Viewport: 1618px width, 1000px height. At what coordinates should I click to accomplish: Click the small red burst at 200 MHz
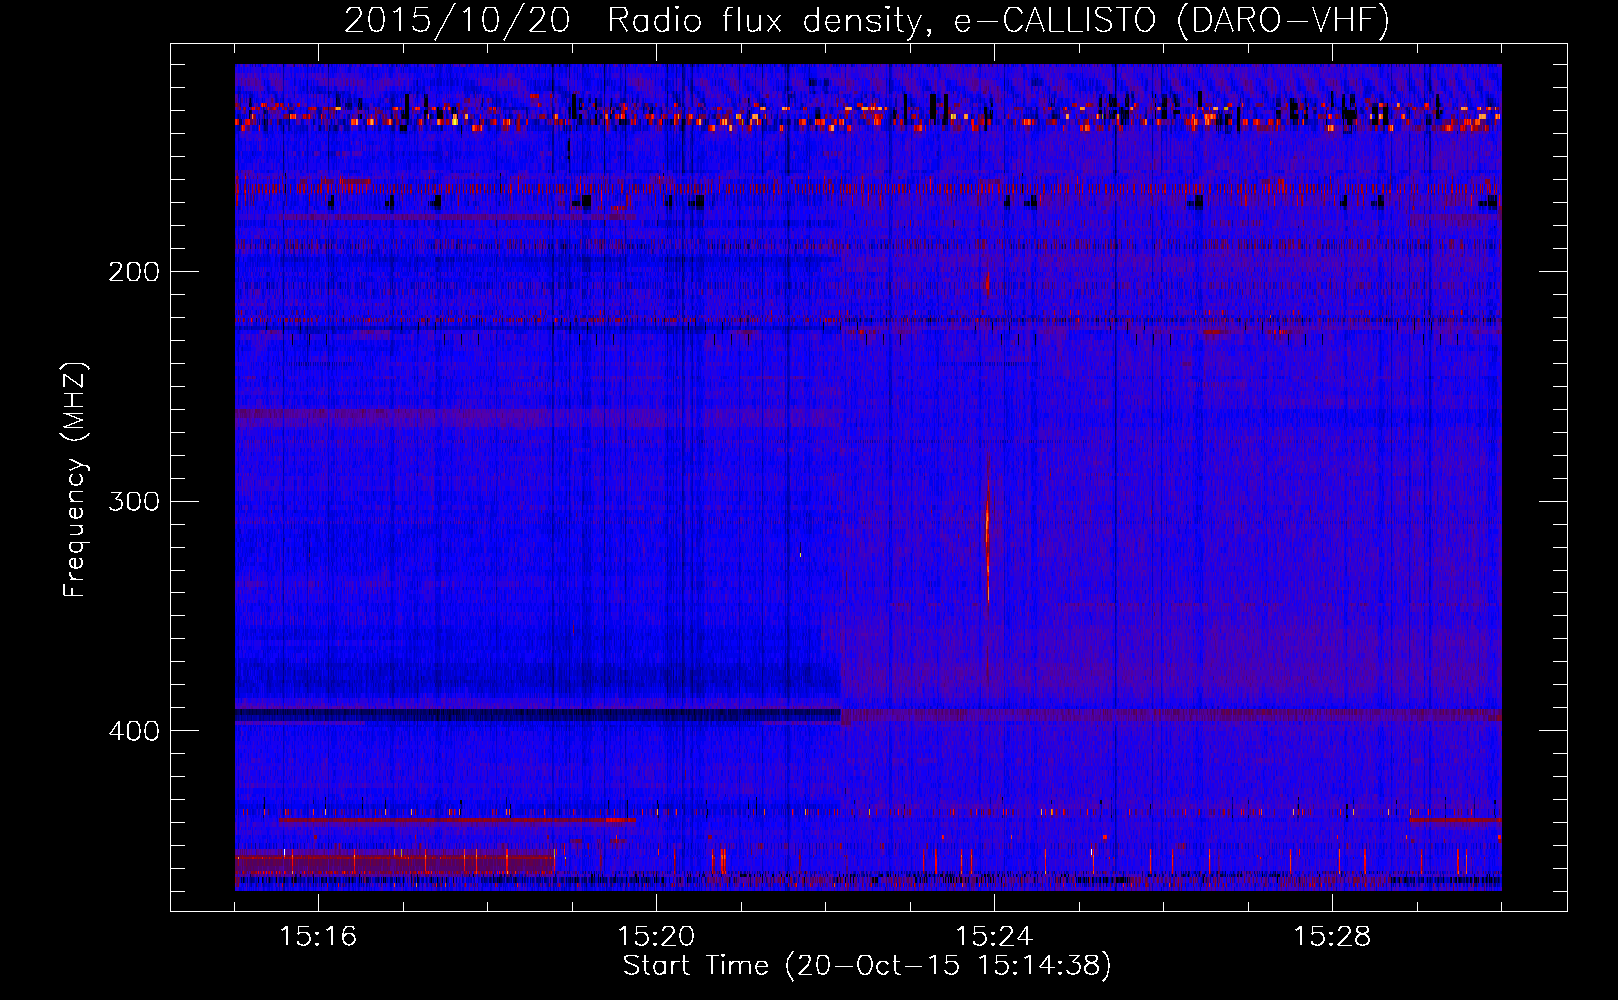987,282
